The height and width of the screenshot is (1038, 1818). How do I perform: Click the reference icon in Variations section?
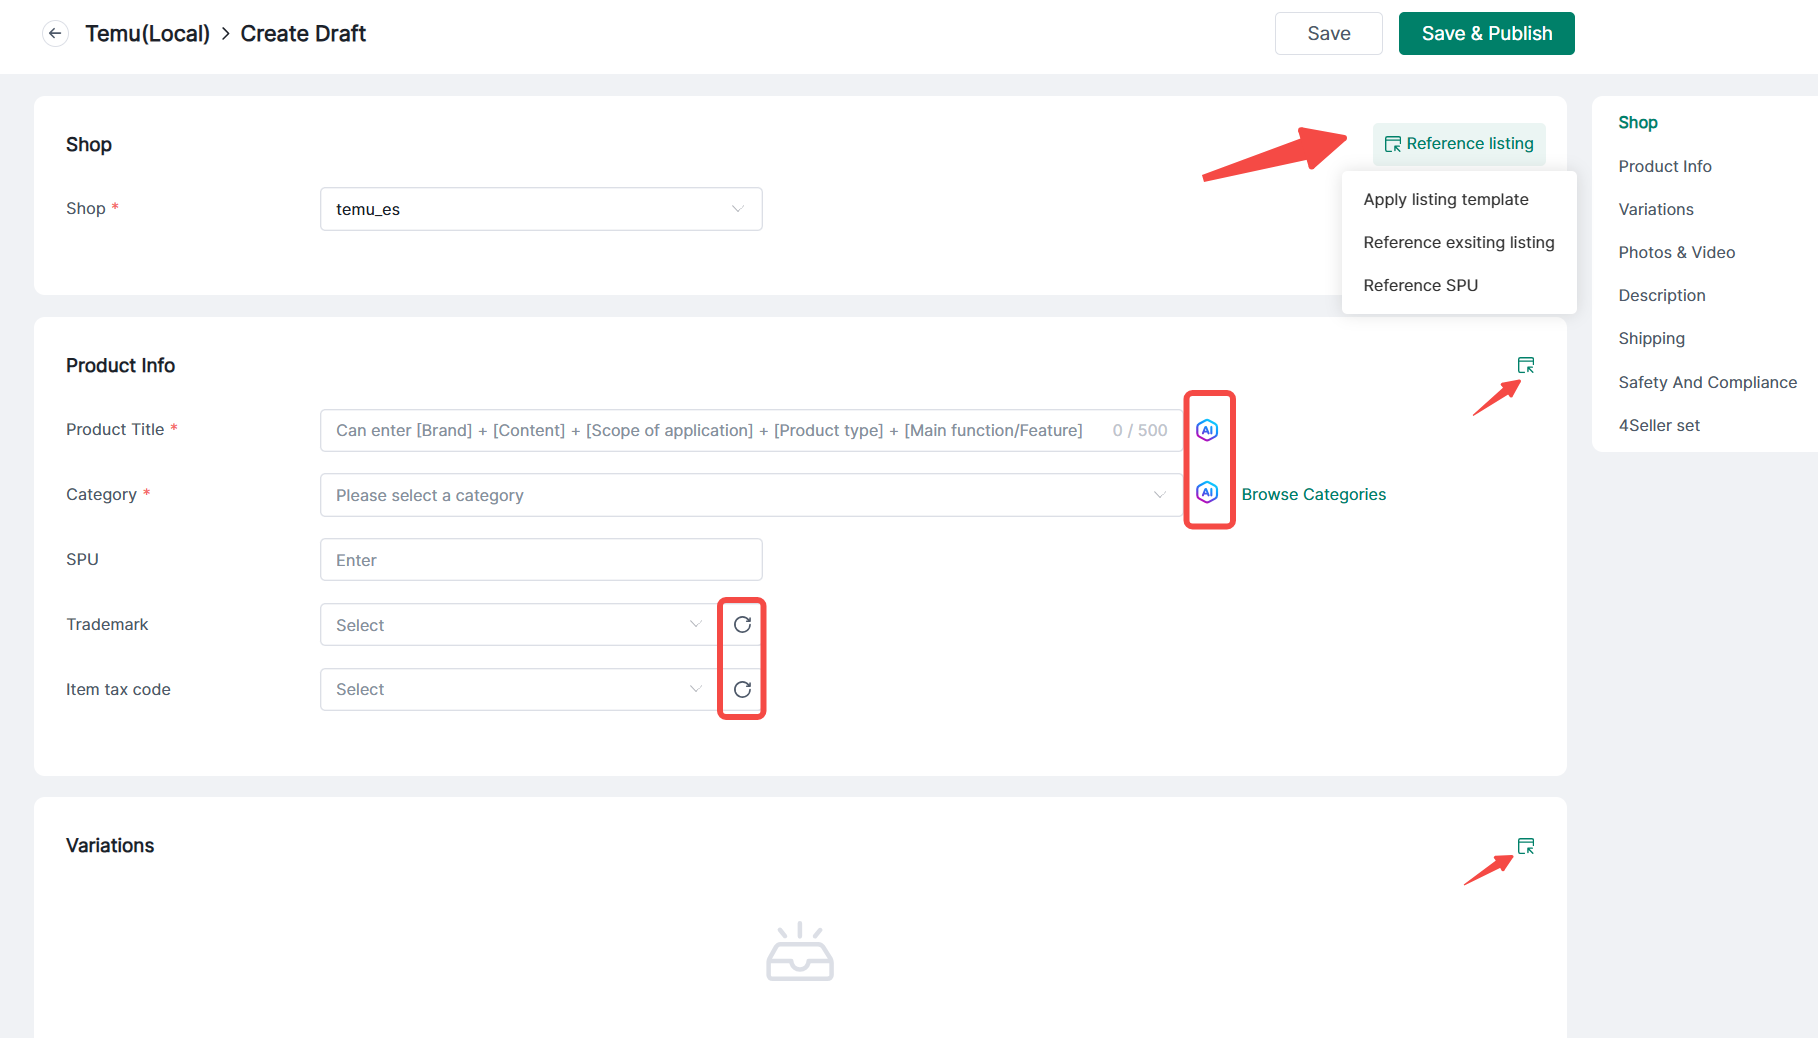[x=1525, y=846]
